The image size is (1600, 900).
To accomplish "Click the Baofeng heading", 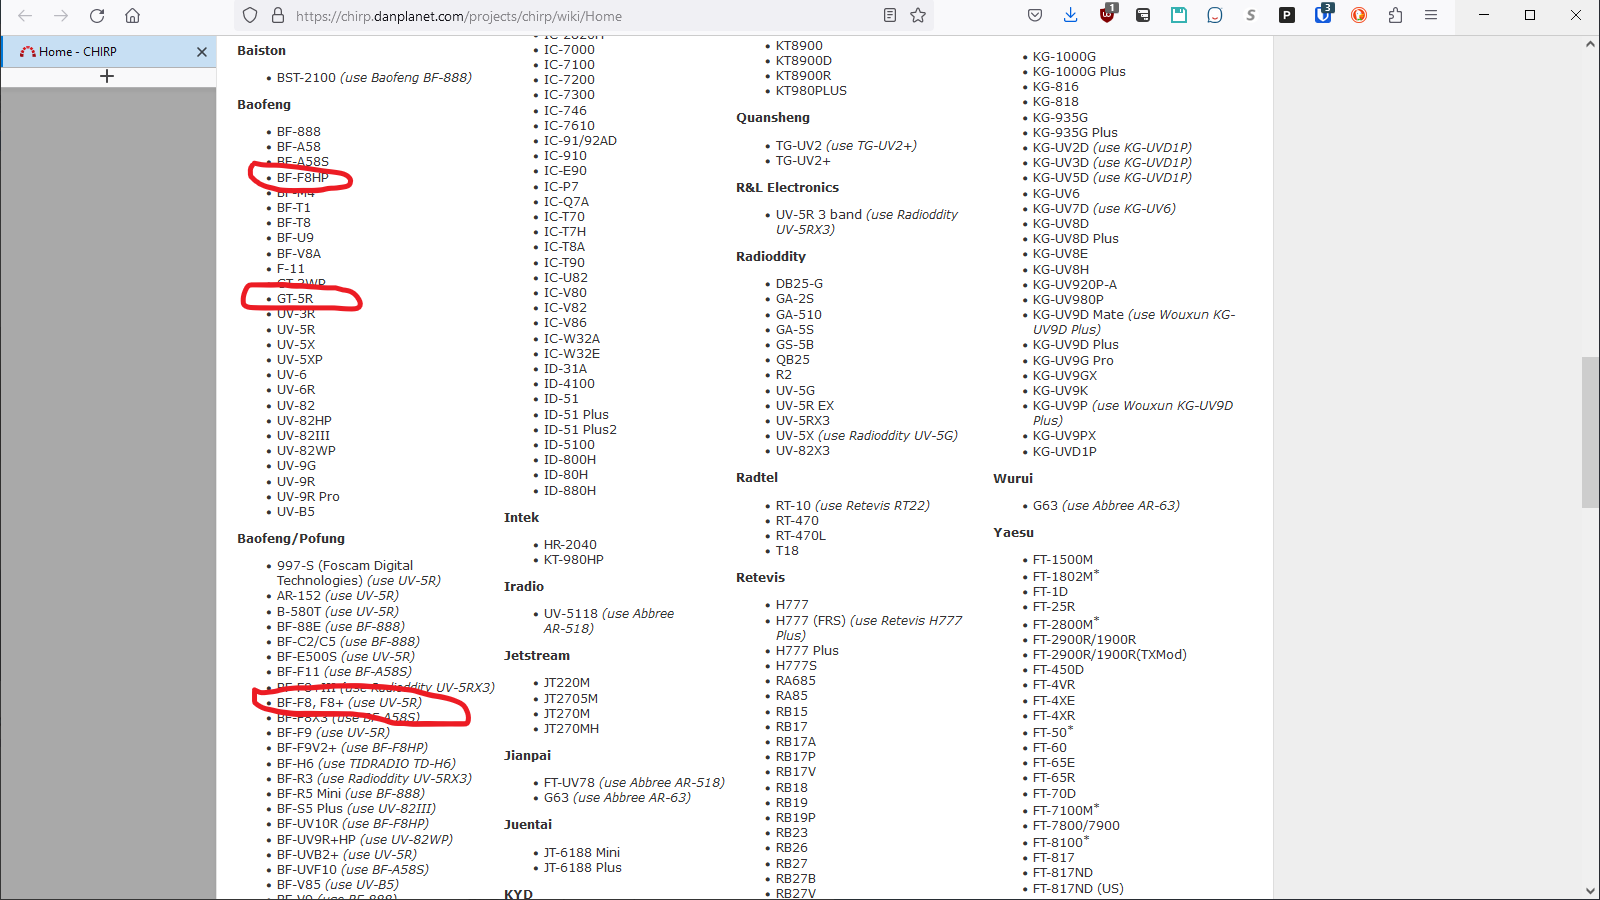I will click(264, 105).
